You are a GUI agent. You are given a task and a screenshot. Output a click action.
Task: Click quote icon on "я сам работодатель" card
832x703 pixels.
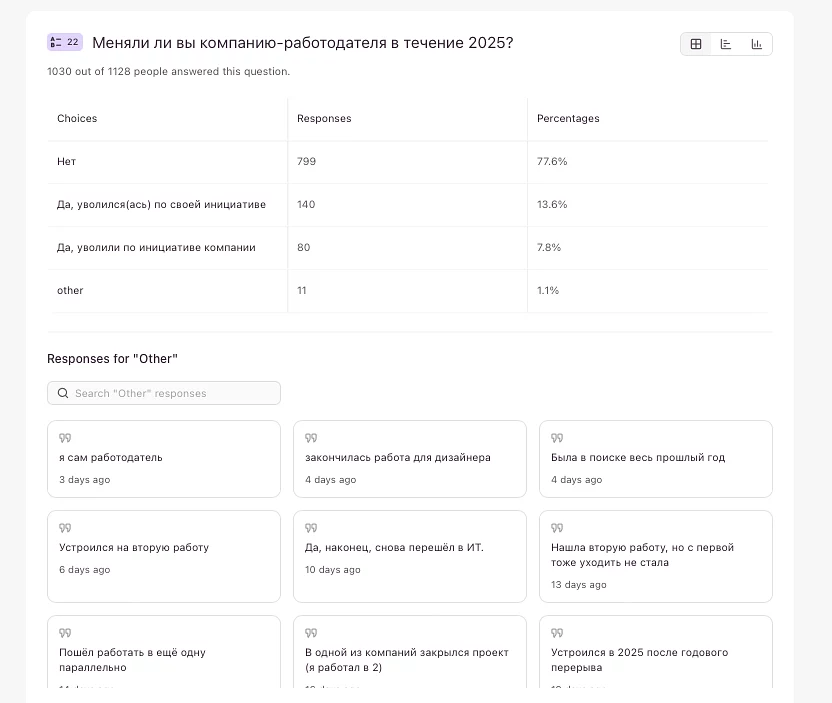coord(65,438)
